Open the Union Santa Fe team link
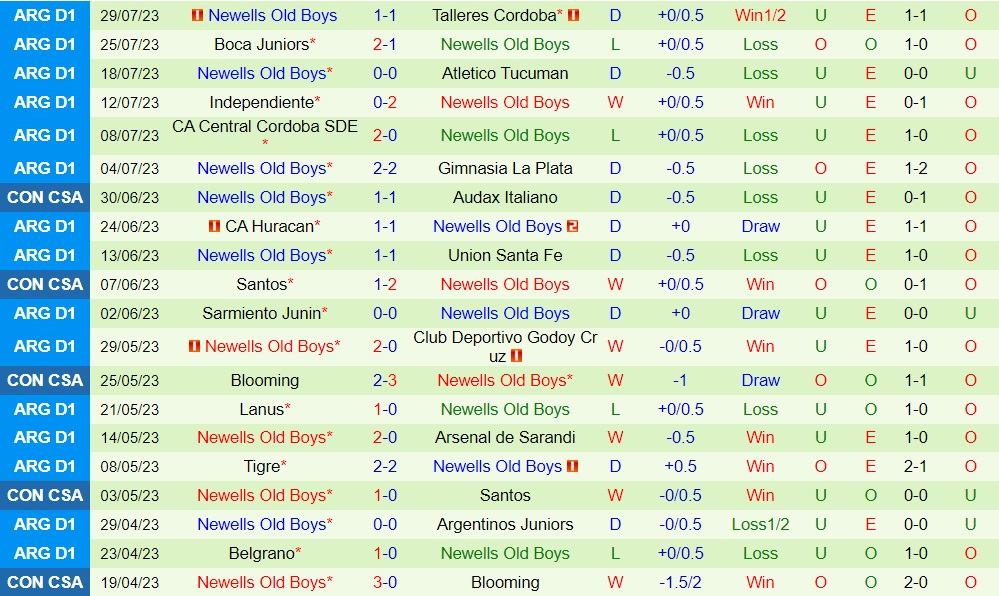 coord(505,256)
